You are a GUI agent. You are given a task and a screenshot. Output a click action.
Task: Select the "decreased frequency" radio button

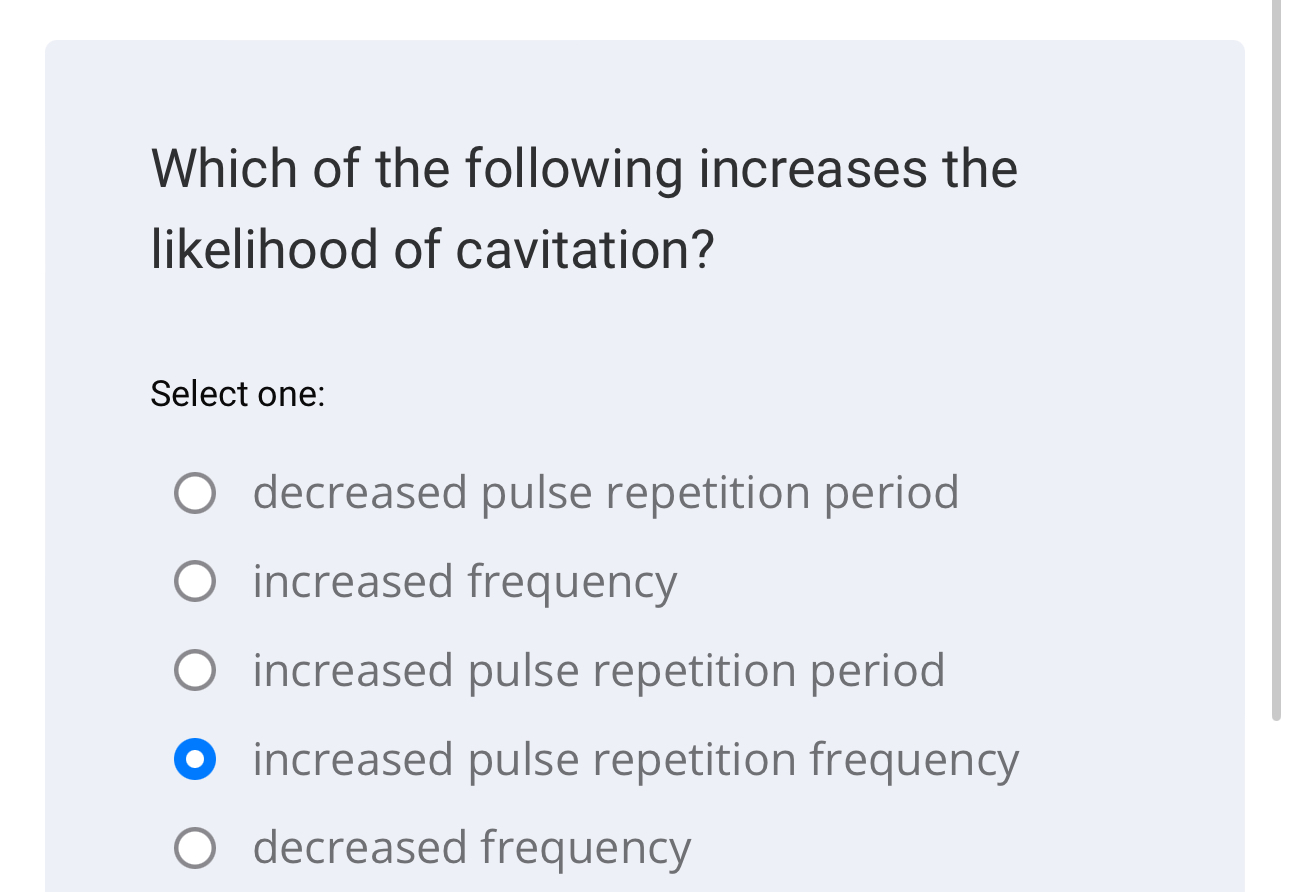(194, 848)
